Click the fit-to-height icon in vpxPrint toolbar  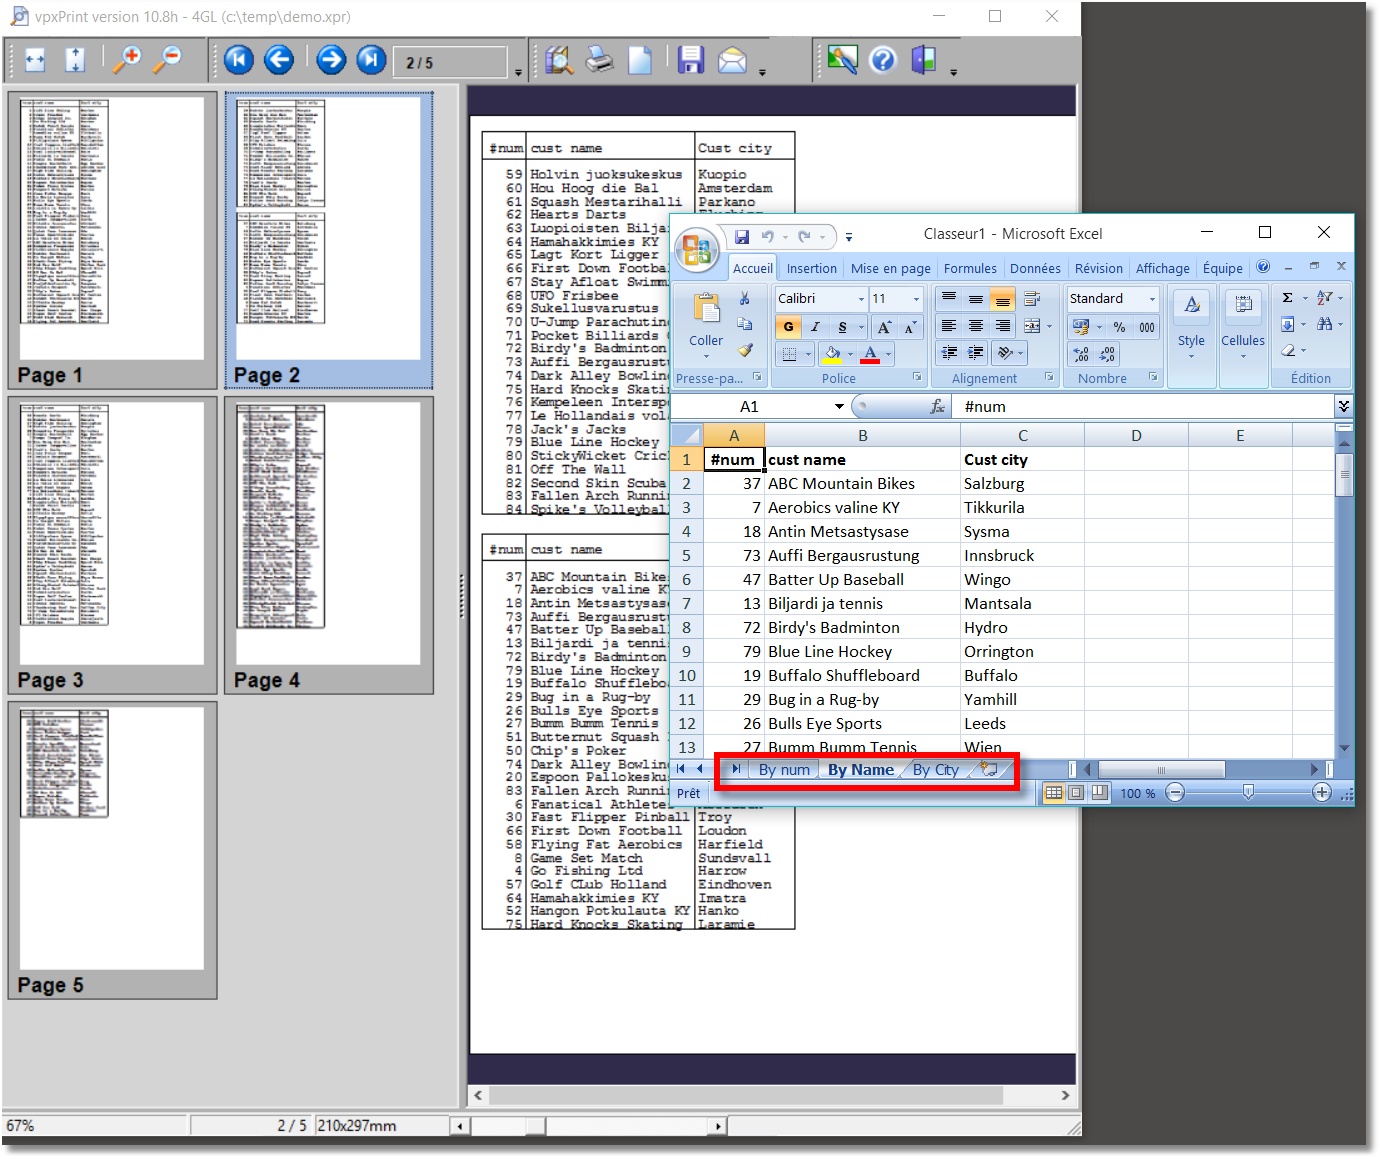75,61
